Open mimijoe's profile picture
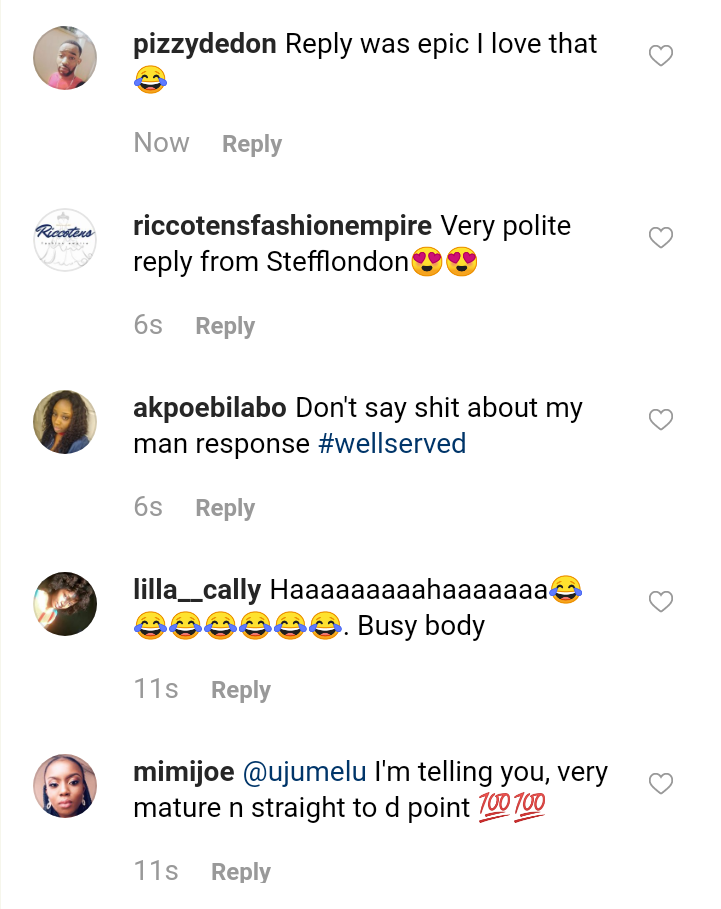 point(65,786)
